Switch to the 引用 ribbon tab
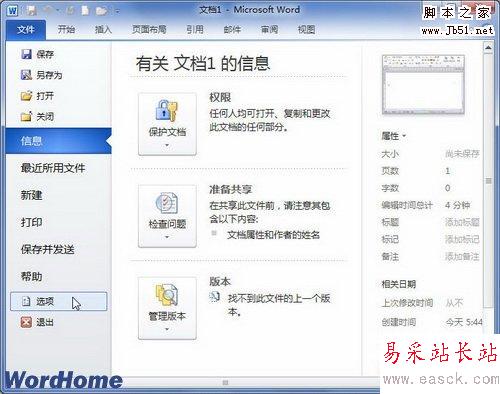The image size is (500, 394). coord(195,30)
